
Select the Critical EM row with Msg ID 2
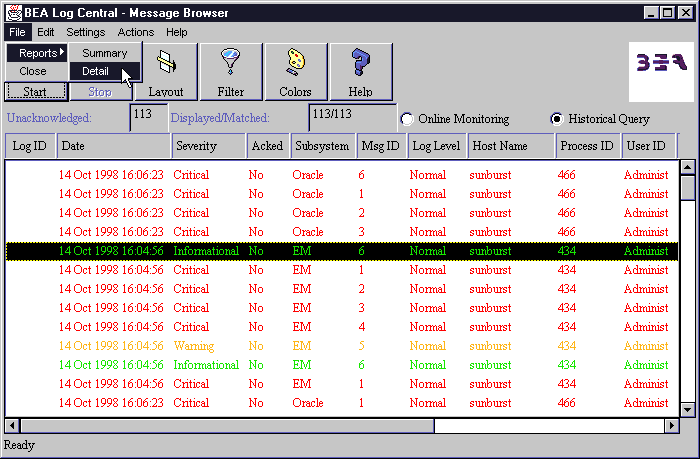[342, 289]
